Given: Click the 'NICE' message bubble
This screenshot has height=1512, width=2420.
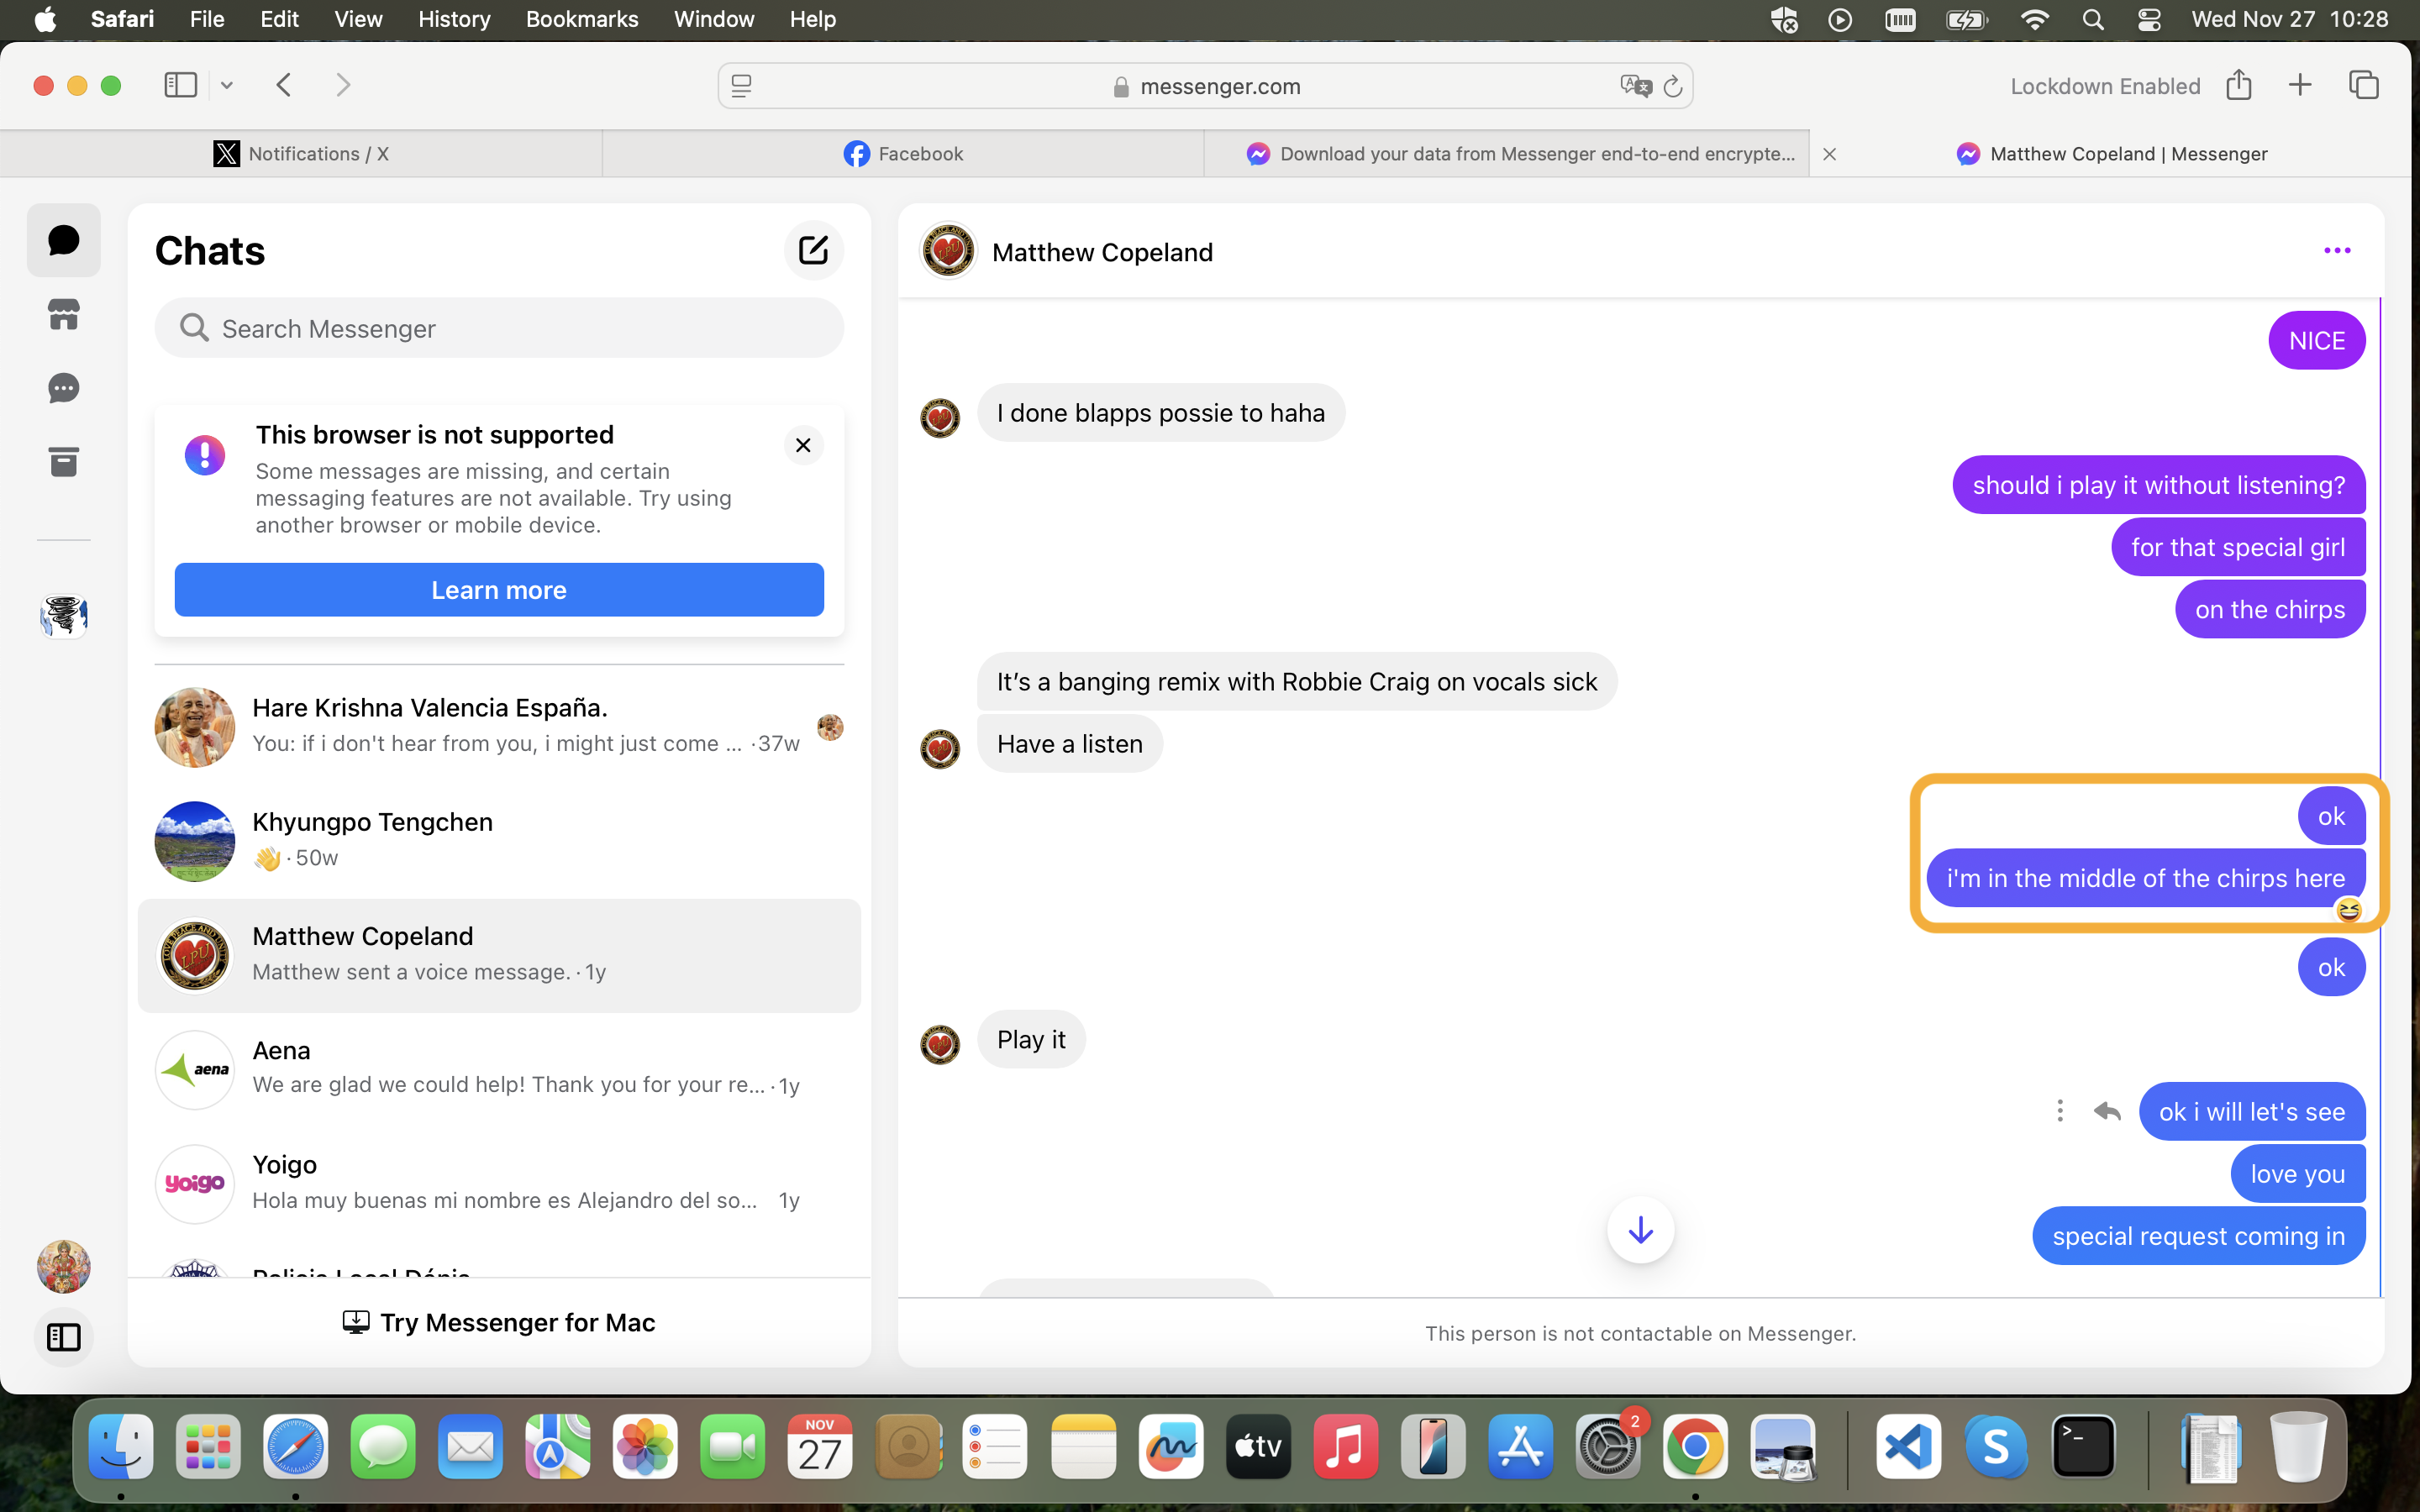Looking at the screenshot, I should pyautogui.click(x=2316, y=341).
